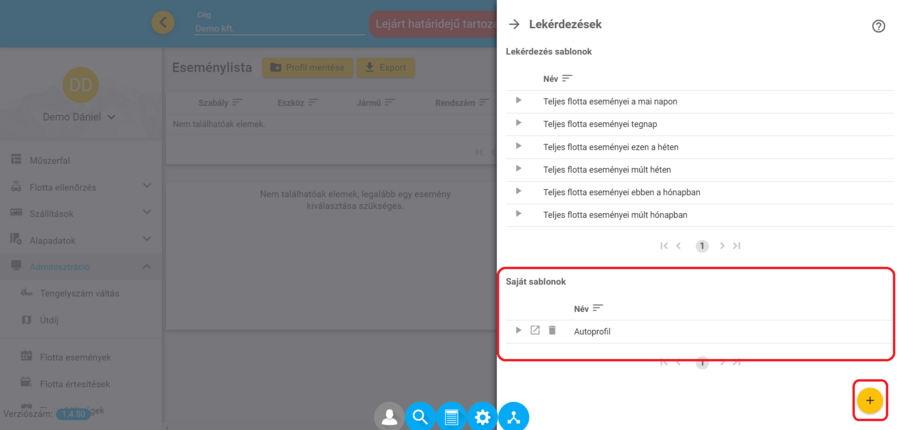
Task: Go to next page of query templates
Action: [722, 245]
